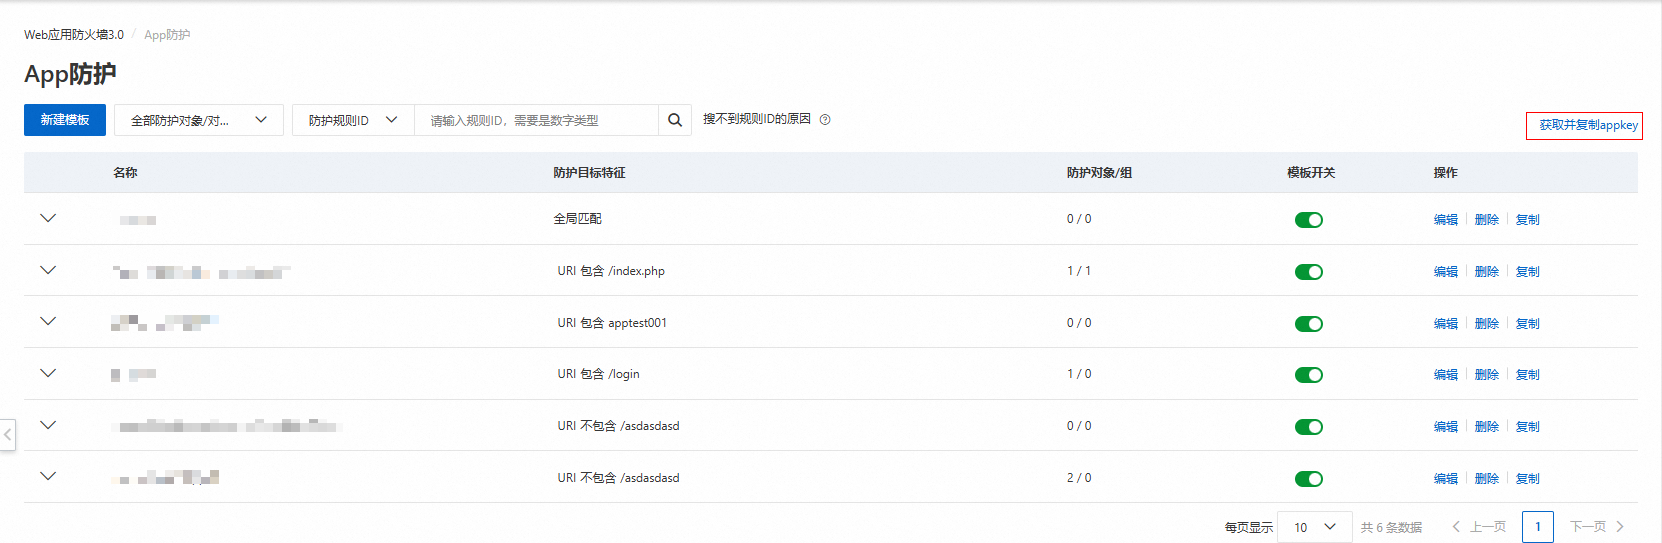Viewport: 1662px width, 543px height.
Task: Copy the 2 / 0 /asdasdasd template
Action: click(x=1527, y=479)
